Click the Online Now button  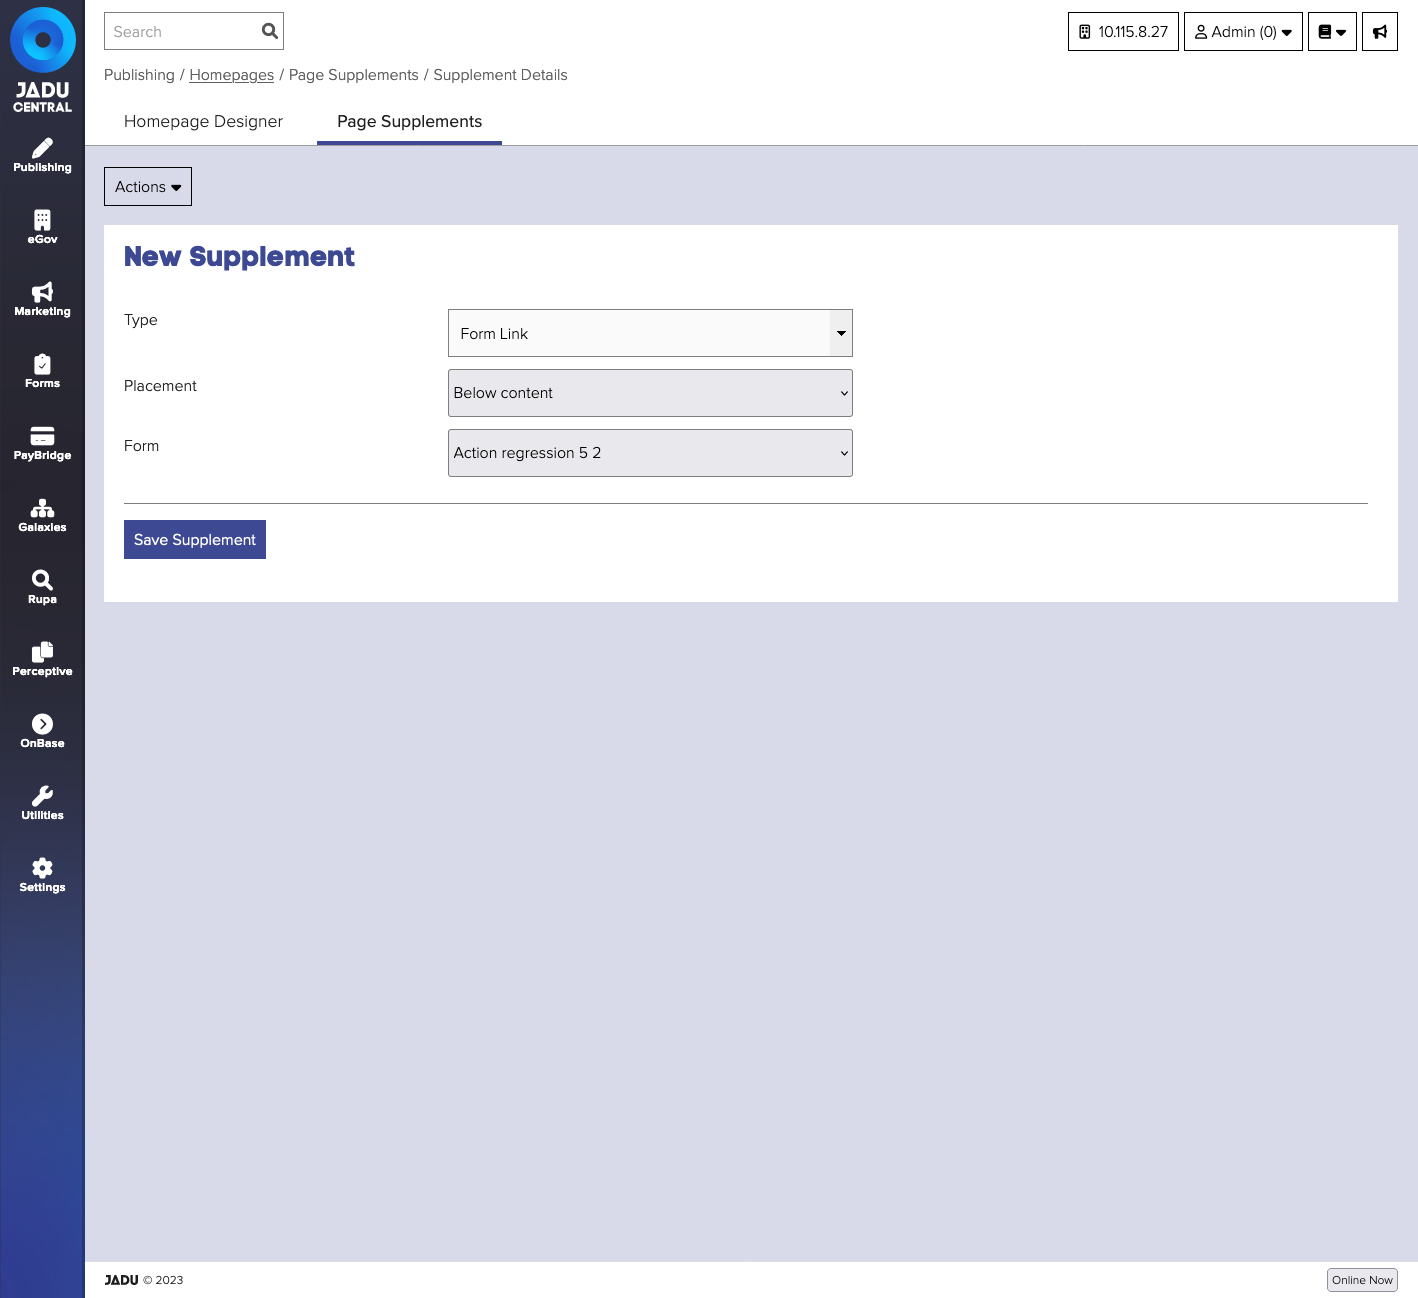[1362, 1280]
